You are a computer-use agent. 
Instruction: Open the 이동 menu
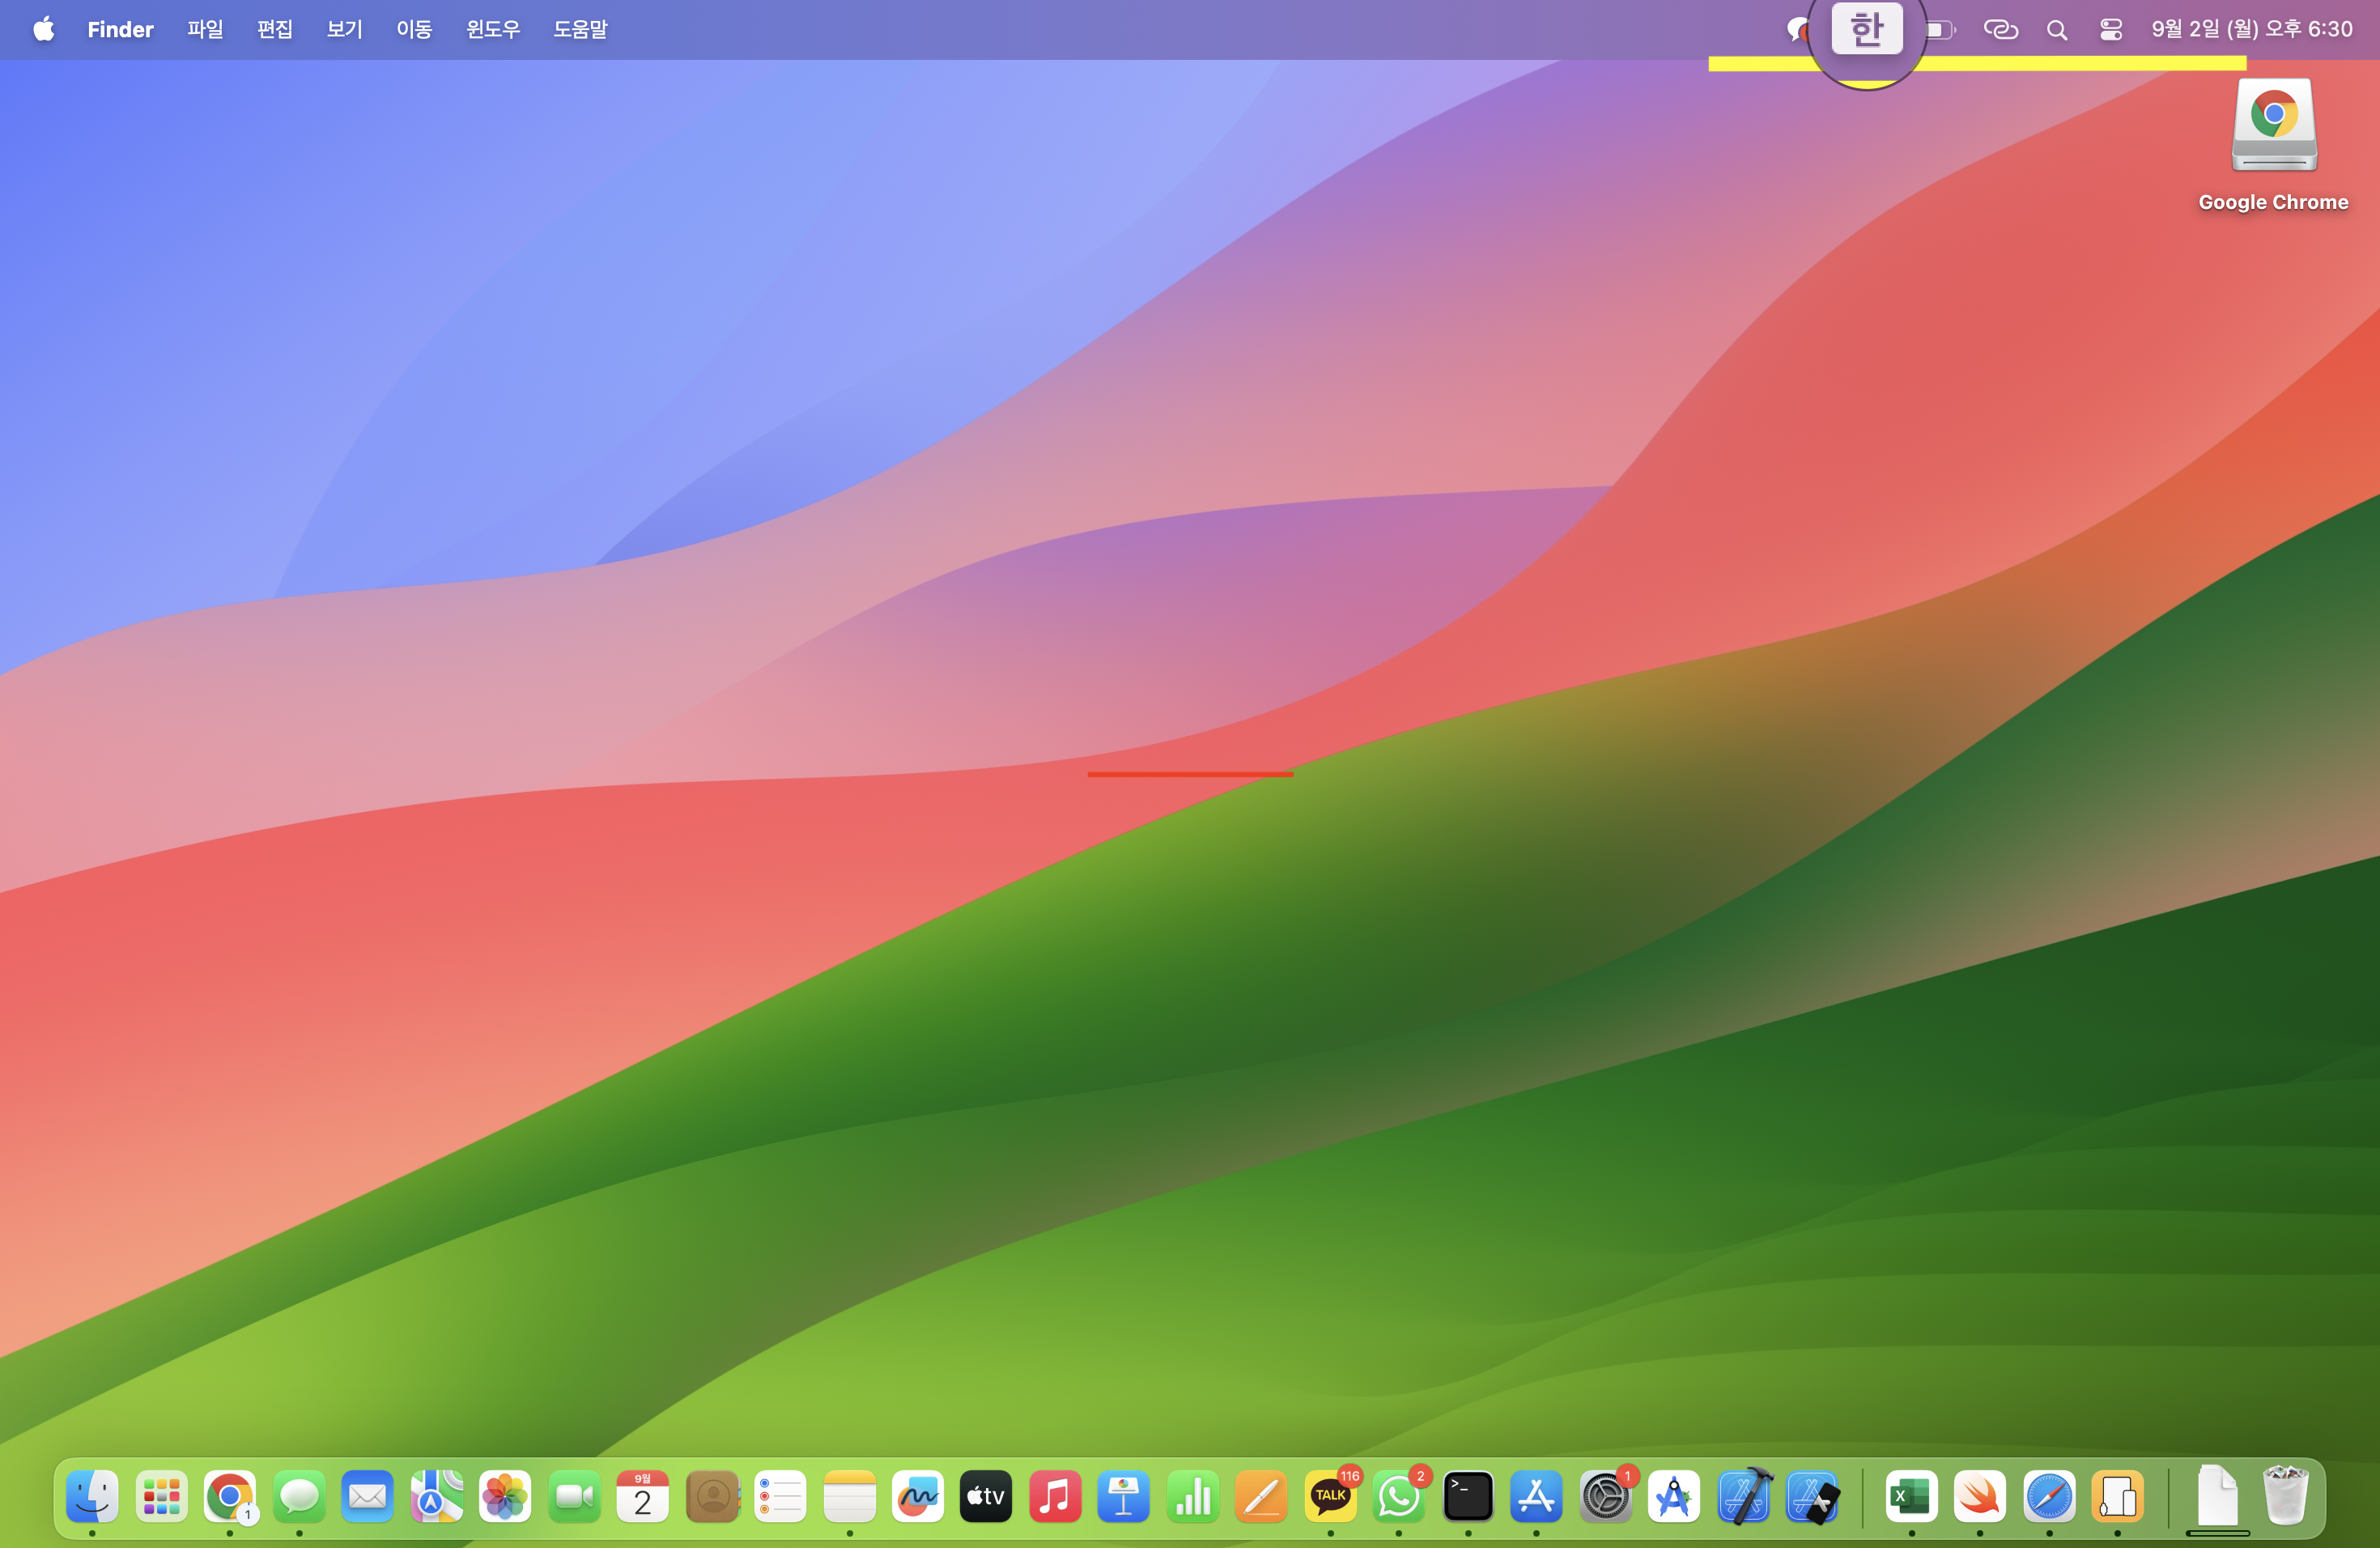pyautogui.click(x=414, y=29)
